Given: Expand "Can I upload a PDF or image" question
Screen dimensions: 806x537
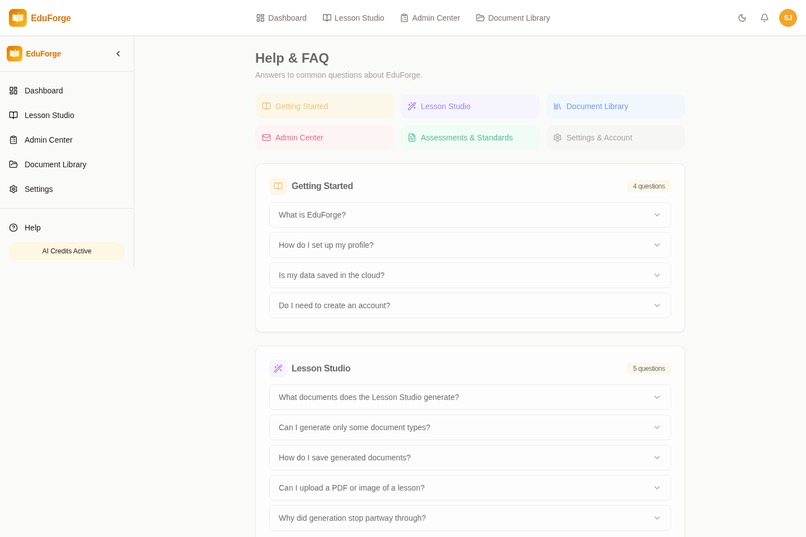Looking at the screenshot, I should point(470,488).
